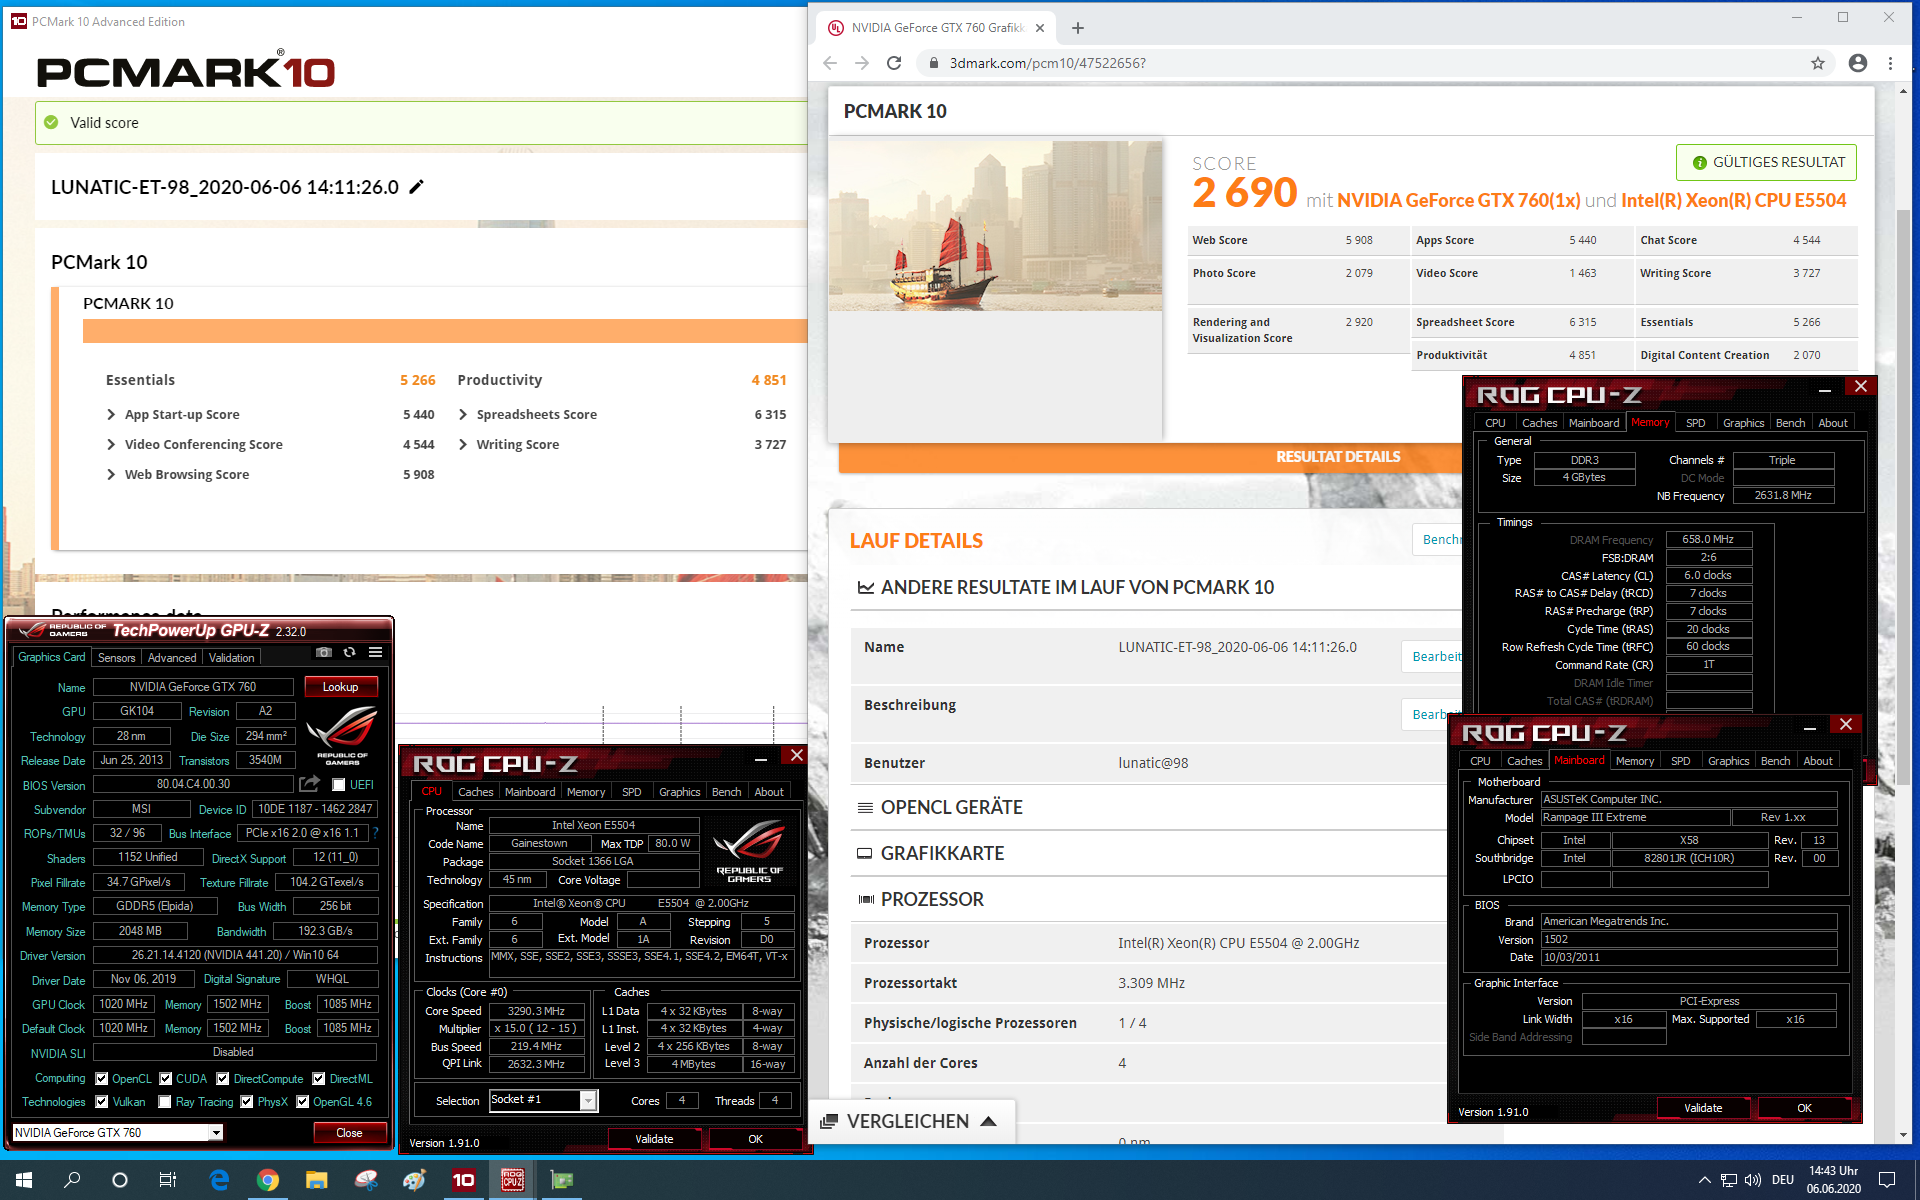Open the Validation tab in GPU-Z
Screen dimensions: 1920x1200
[x=232, y=658]
